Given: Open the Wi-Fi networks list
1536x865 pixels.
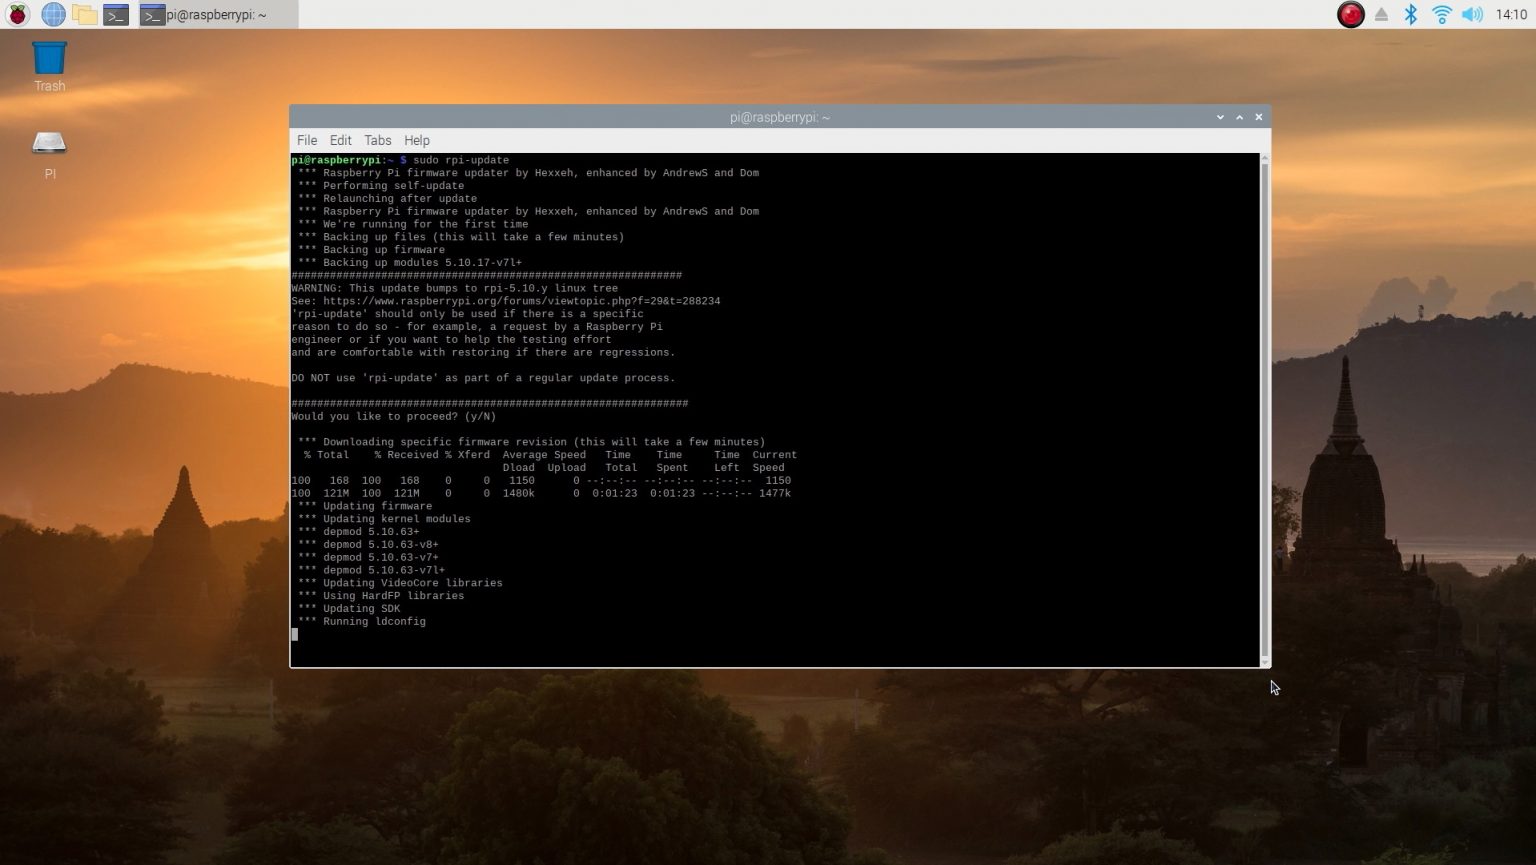Looking at the screenshot, I should point(1441,14).
